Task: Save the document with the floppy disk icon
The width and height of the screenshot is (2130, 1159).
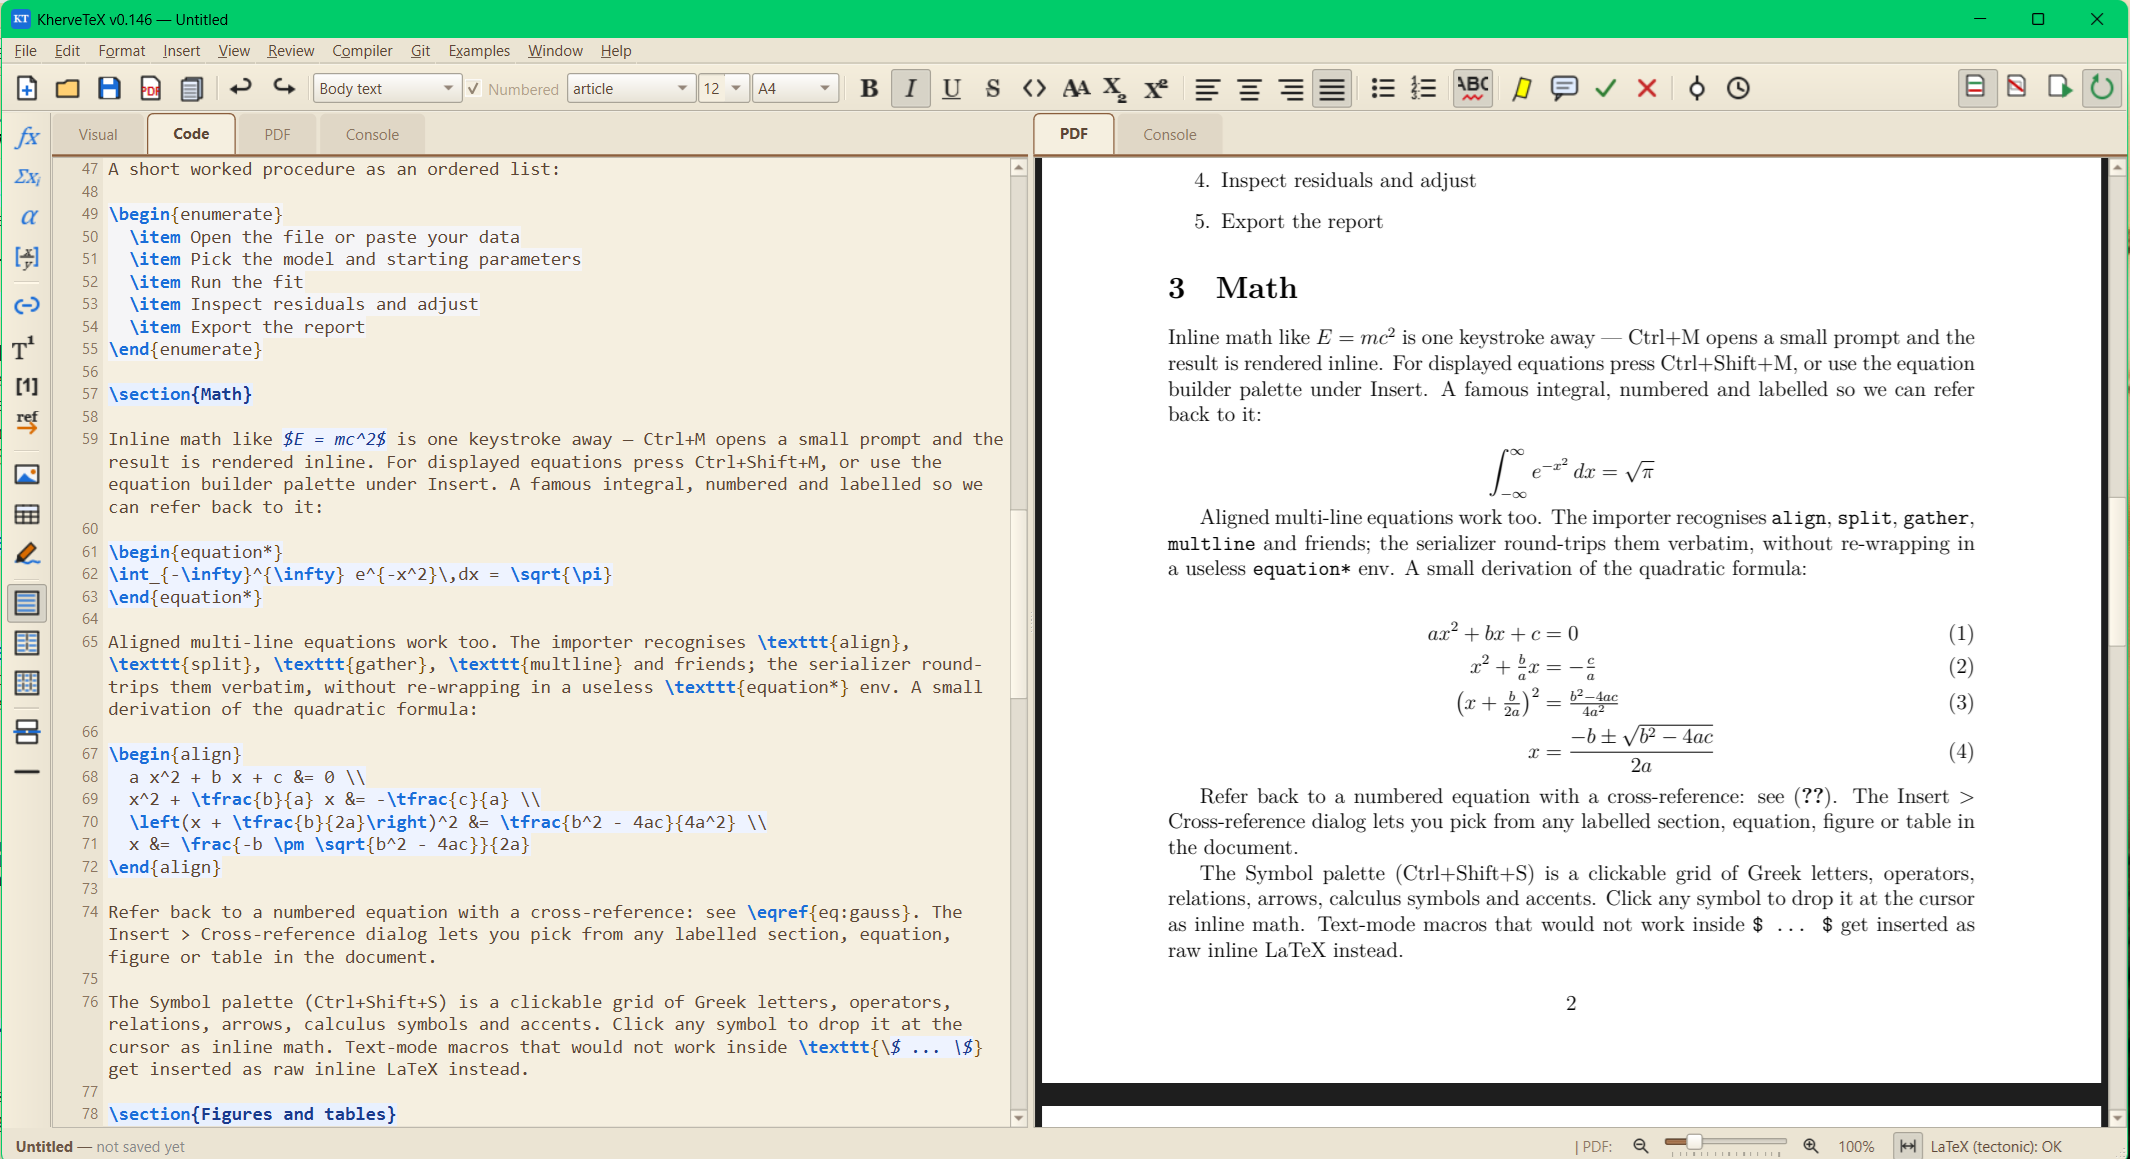Action: [109, 89]
